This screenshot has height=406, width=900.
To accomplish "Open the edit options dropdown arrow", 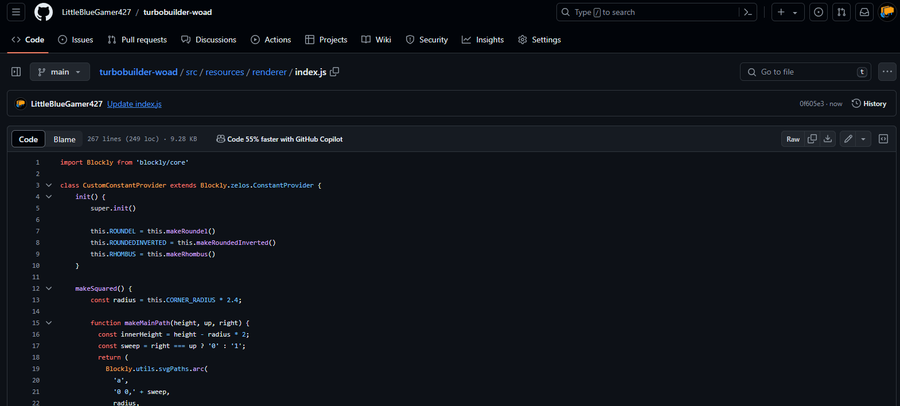I will tap(863, 139).
